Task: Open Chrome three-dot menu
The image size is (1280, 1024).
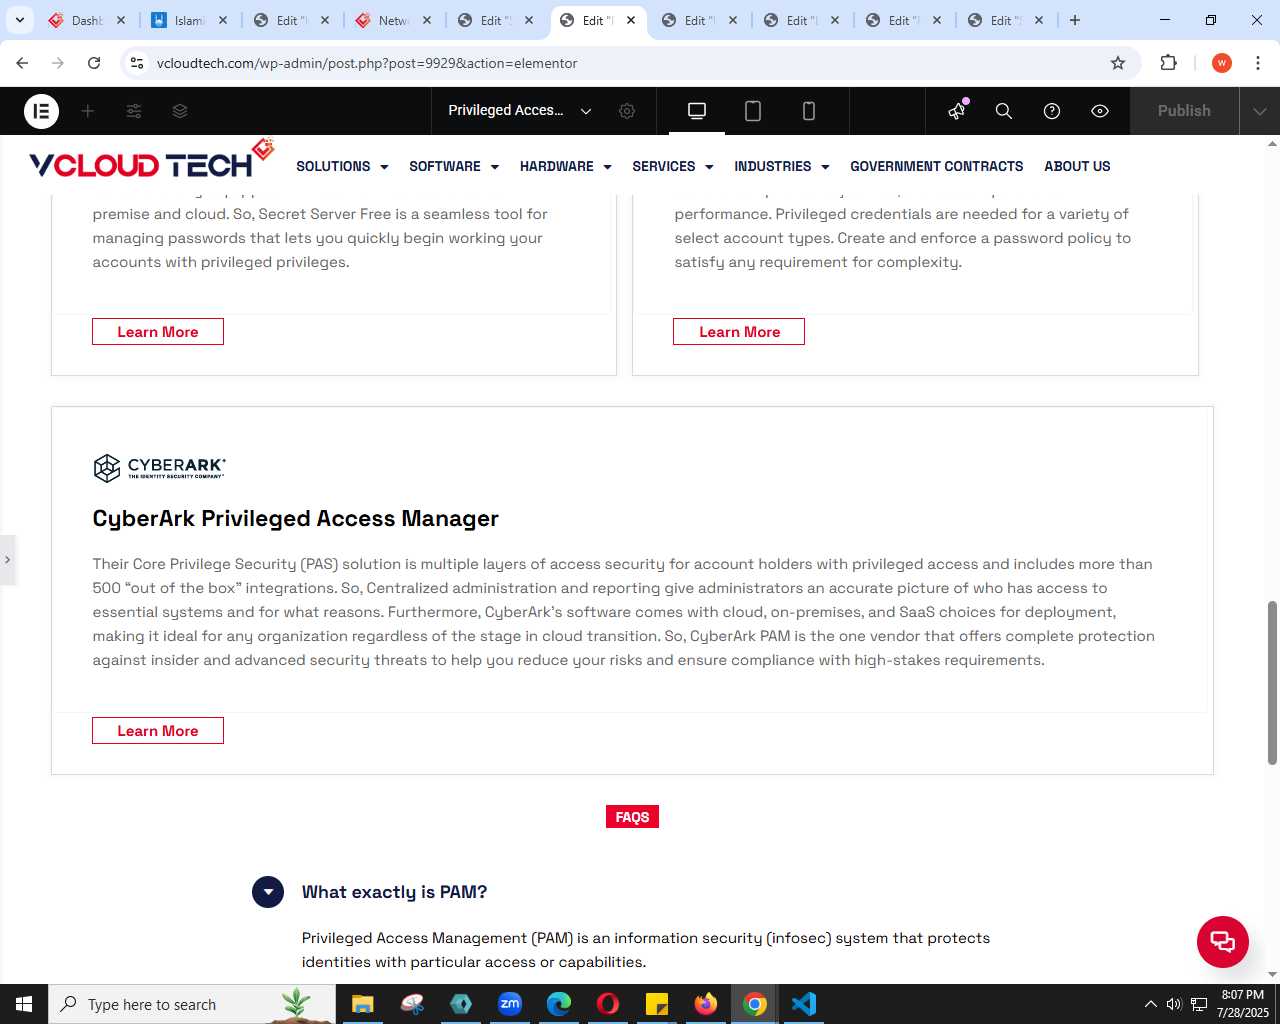Action: (1258, 63)
